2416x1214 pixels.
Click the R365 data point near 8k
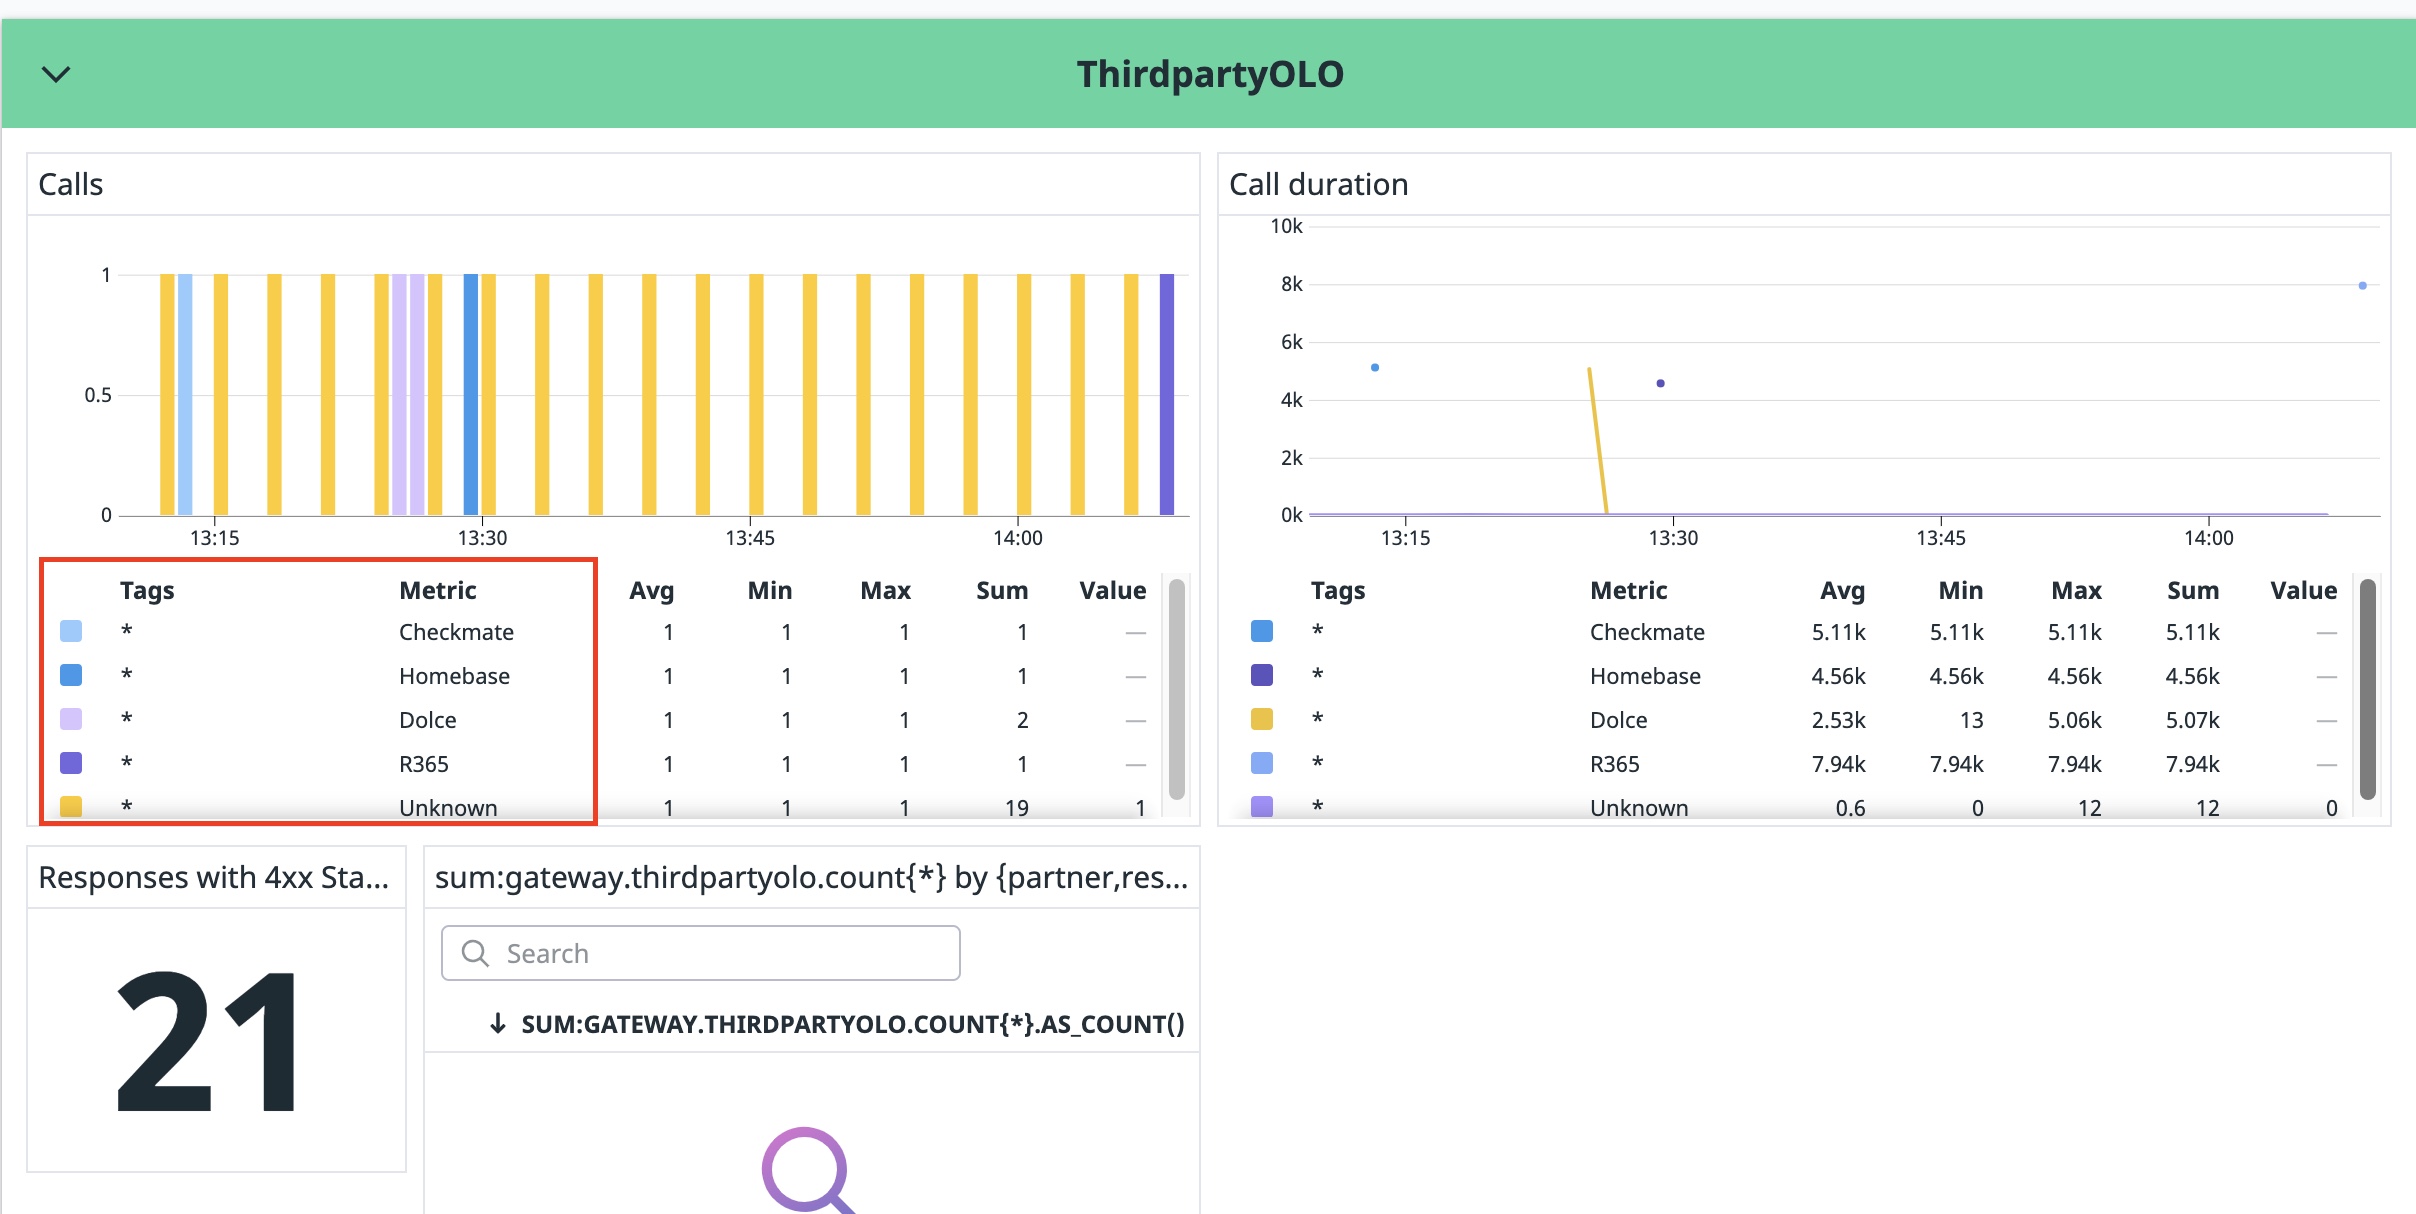pyautogui.click(x=2362, y=286)
